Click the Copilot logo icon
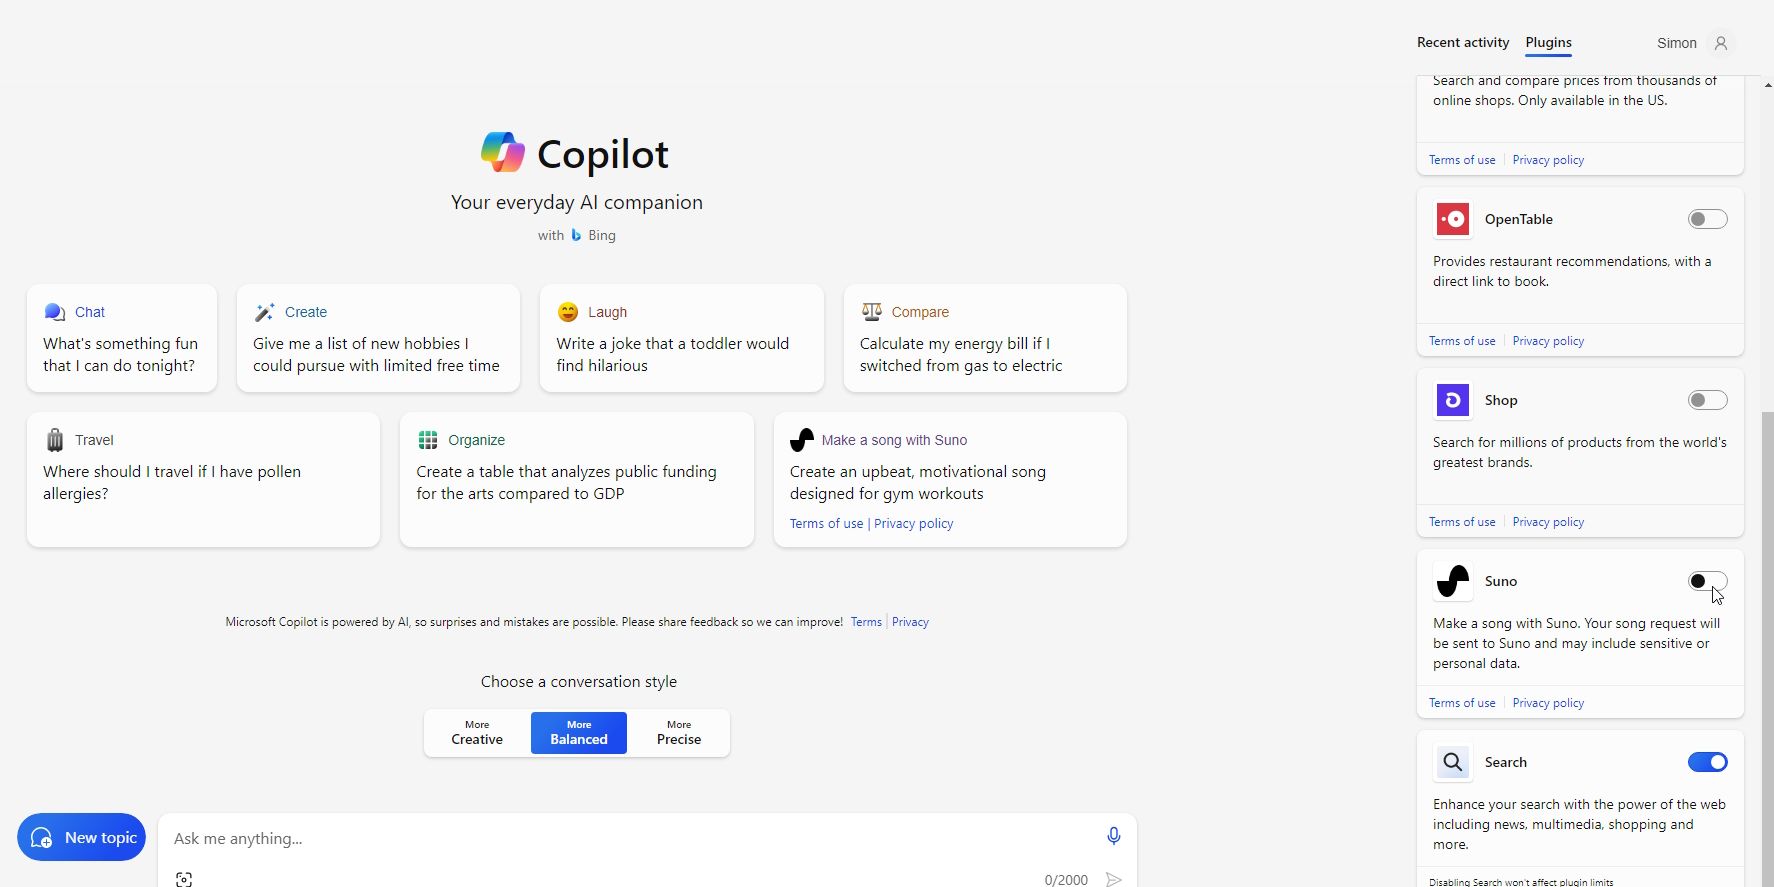The height and width of the screenshot is (887, 1774). coord(502,151)
